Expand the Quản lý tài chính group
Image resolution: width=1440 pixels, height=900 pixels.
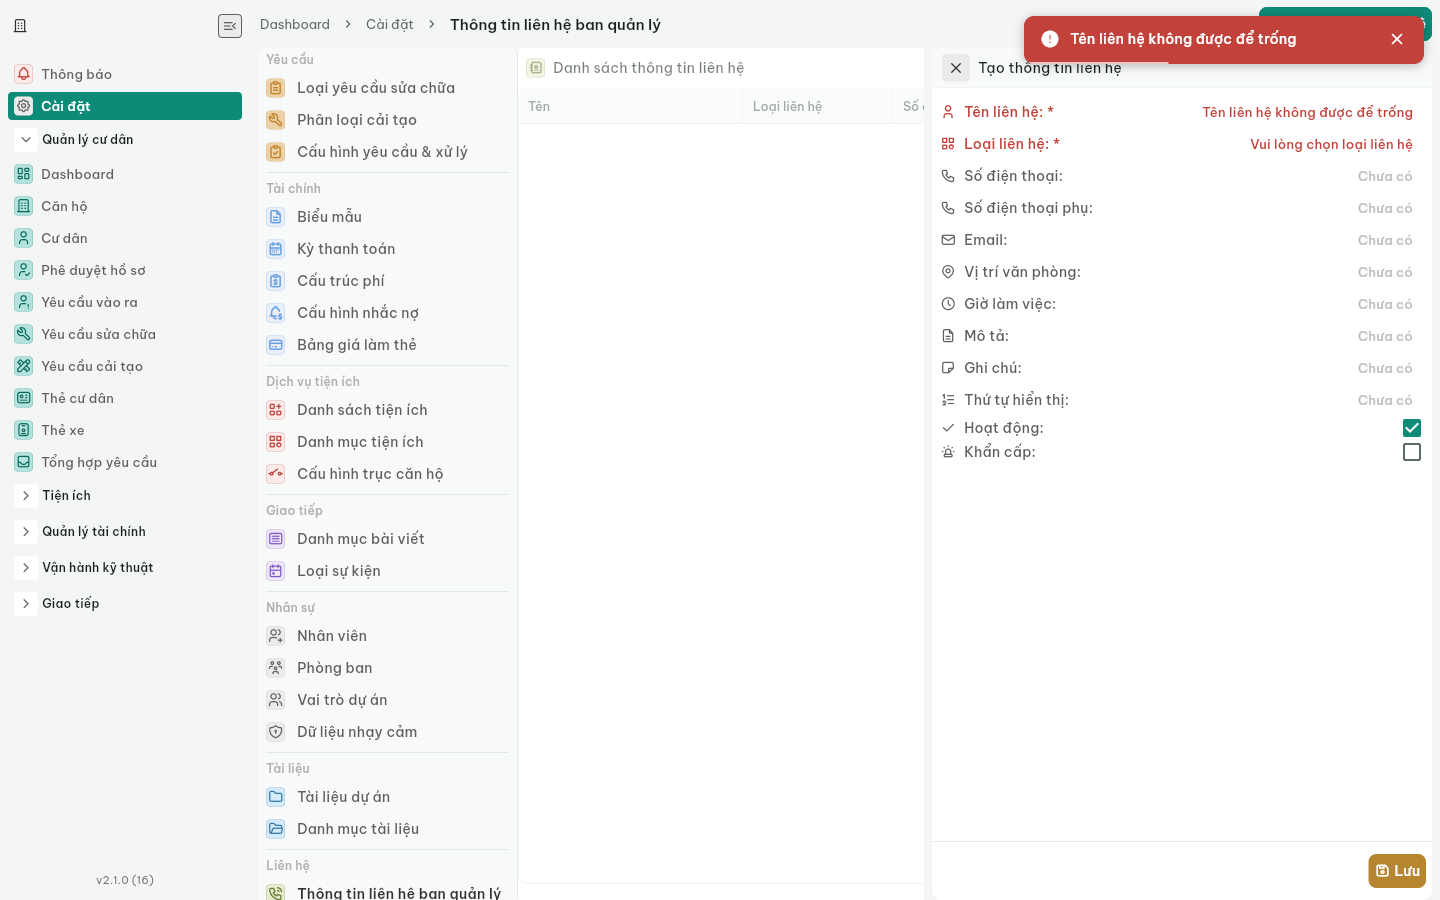pyautogui.click(x=26, y=532)
